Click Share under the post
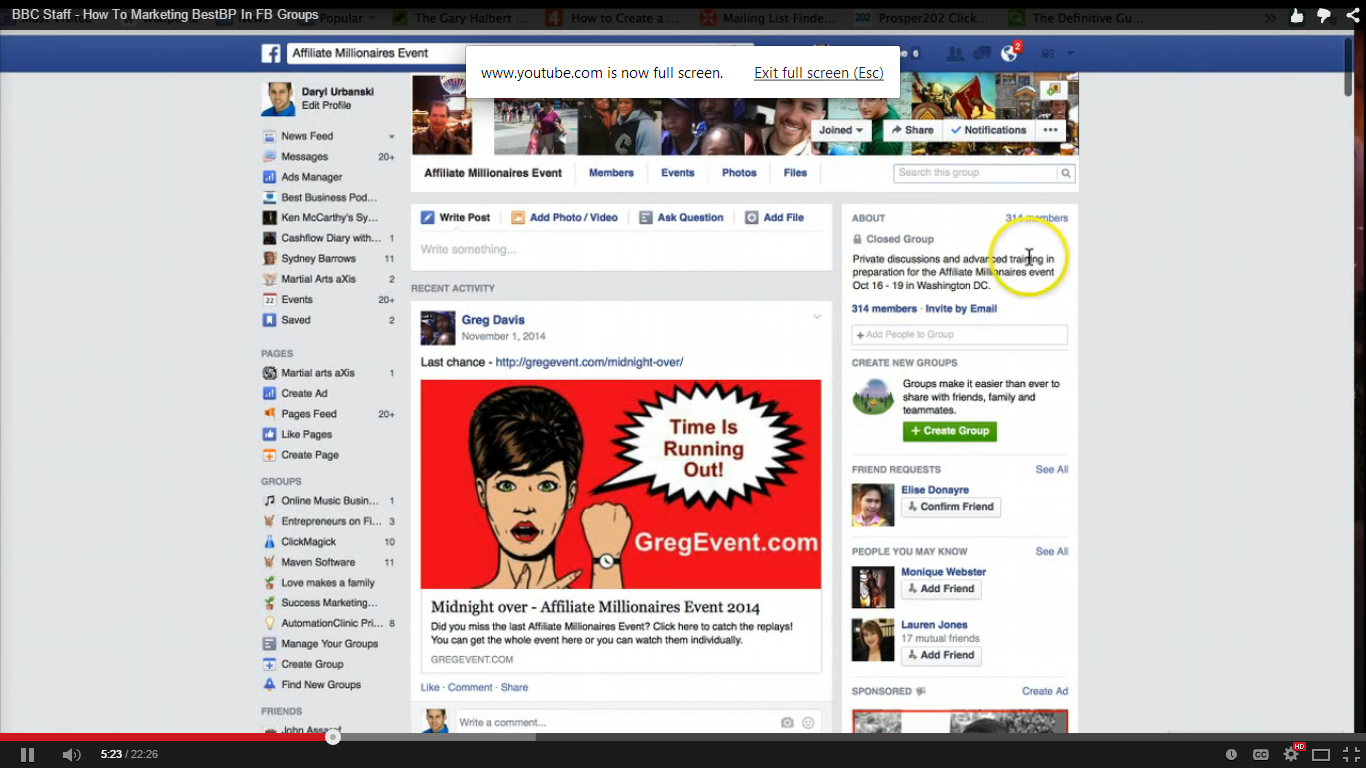This screenshot has width=1366, height=768. click(514, 687)
